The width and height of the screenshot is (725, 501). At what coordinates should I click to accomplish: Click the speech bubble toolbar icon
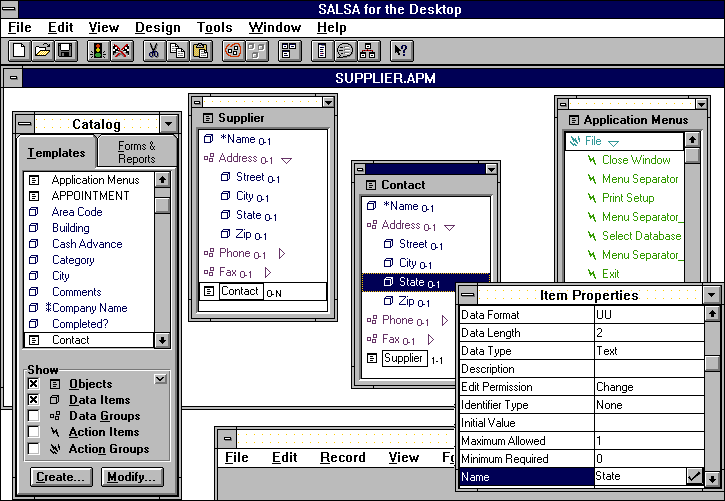(x=345, y=50)
